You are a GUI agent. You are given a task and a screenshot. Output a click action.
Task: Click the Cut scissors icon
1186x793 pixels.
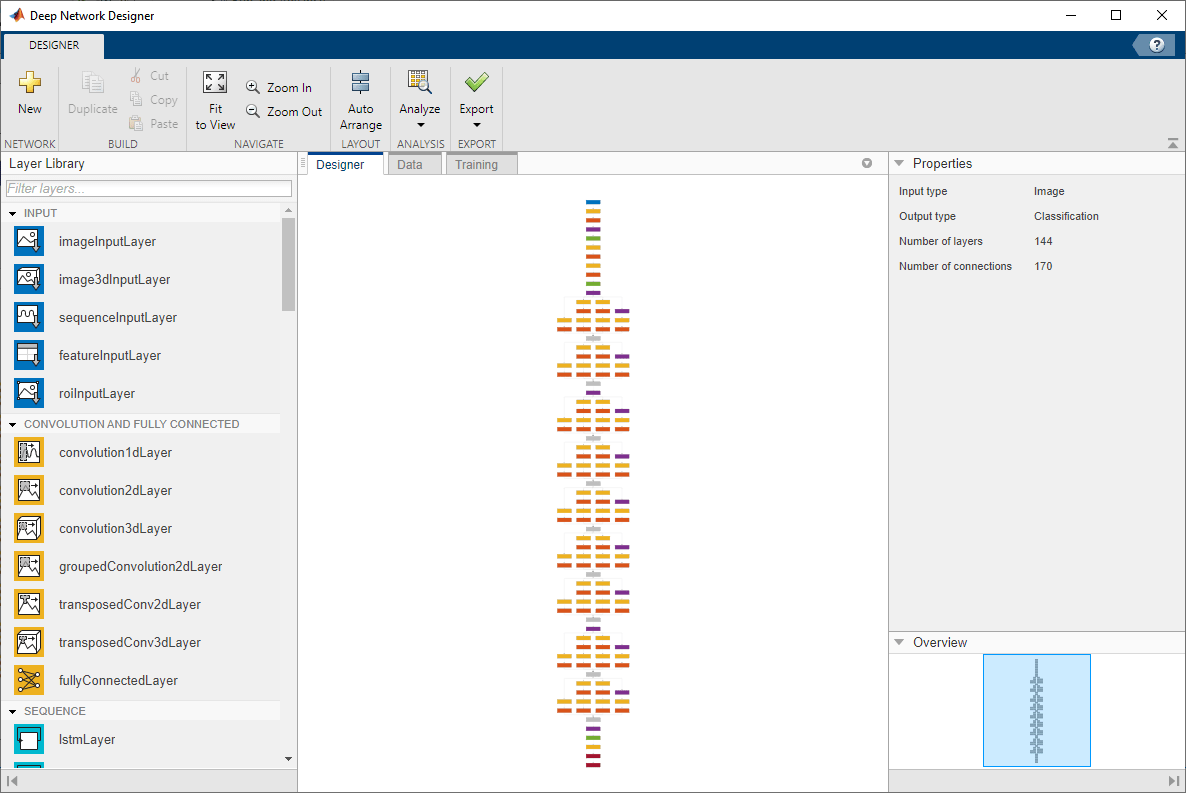[136, 76]
